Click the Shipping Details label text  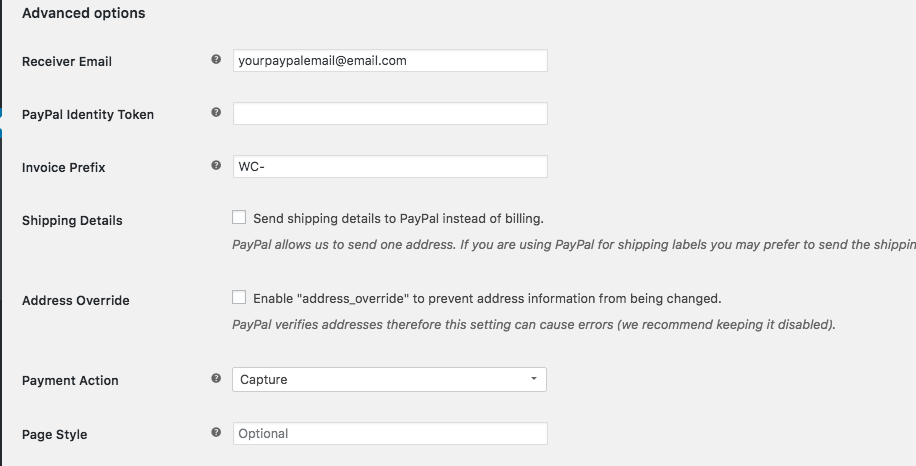point(72,221)
